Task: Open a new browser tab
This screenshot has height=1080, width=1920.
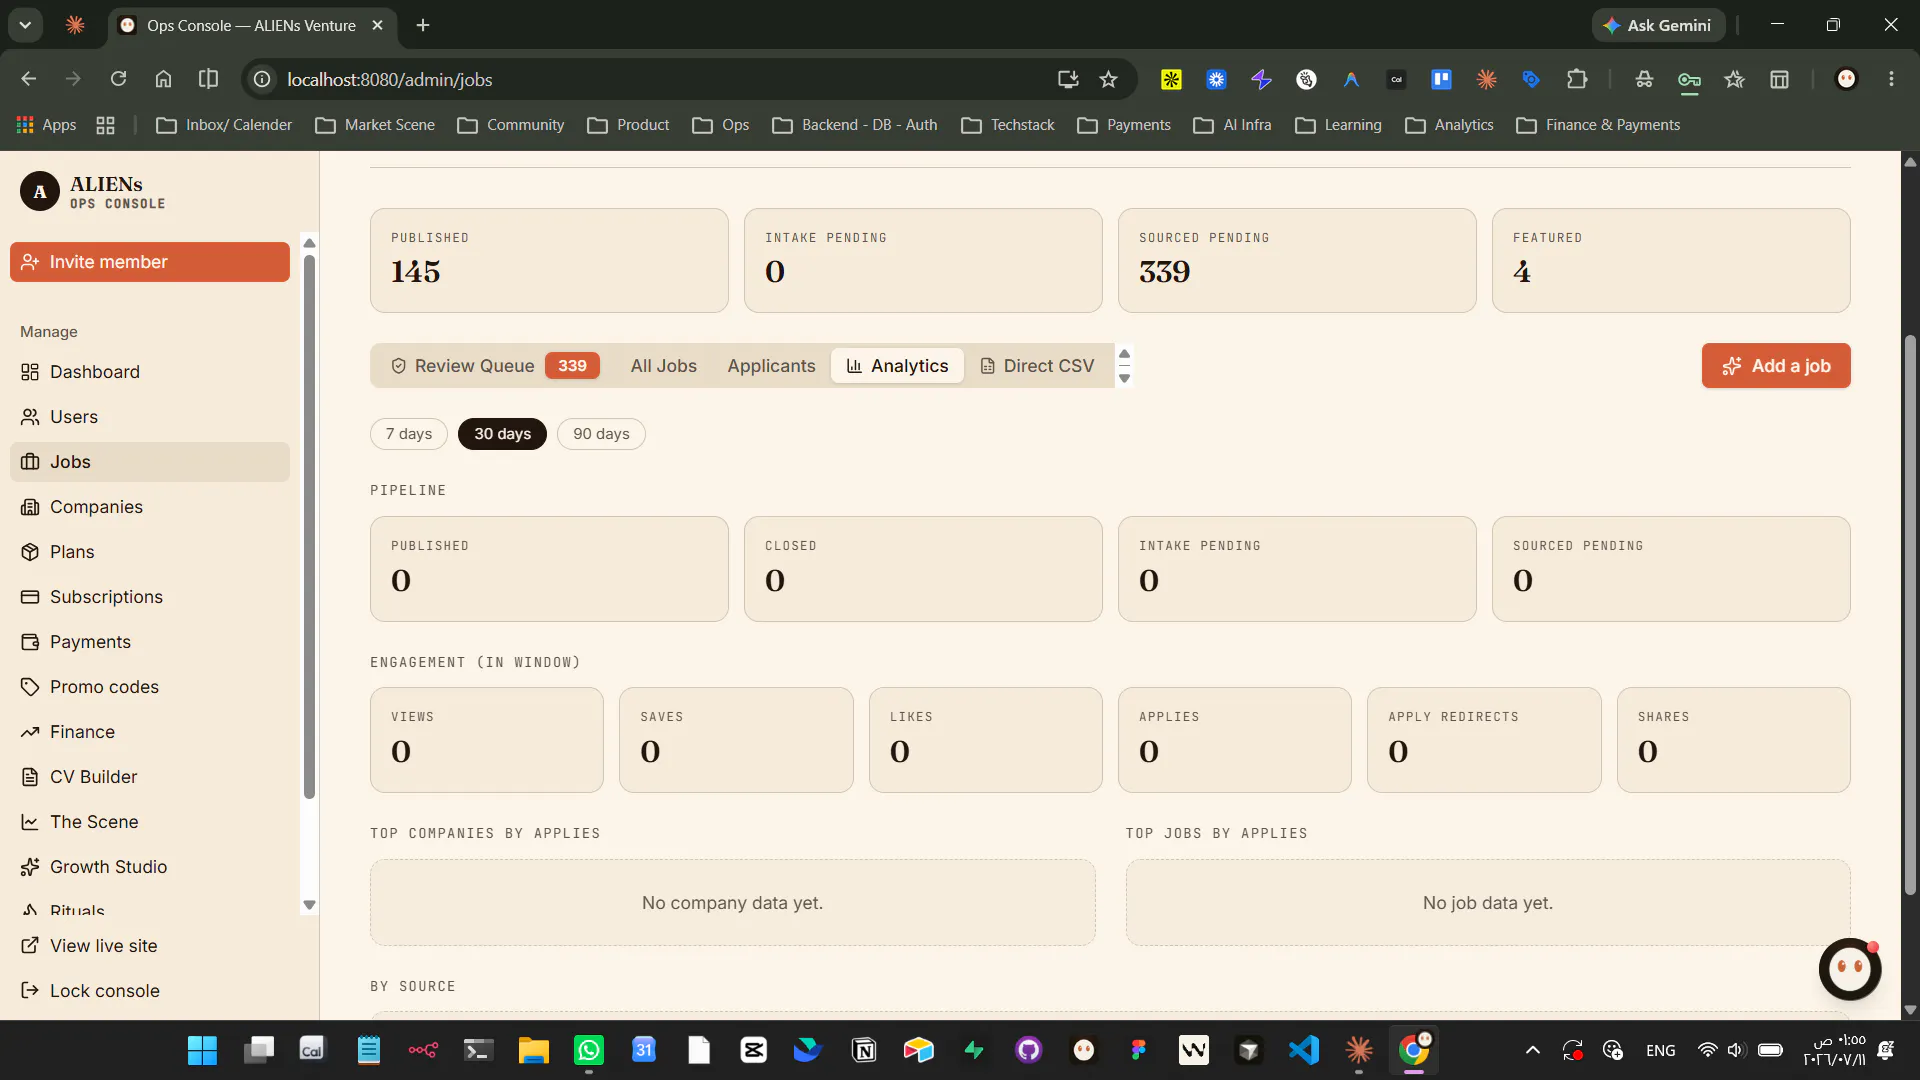Action: tap(423, 25)
